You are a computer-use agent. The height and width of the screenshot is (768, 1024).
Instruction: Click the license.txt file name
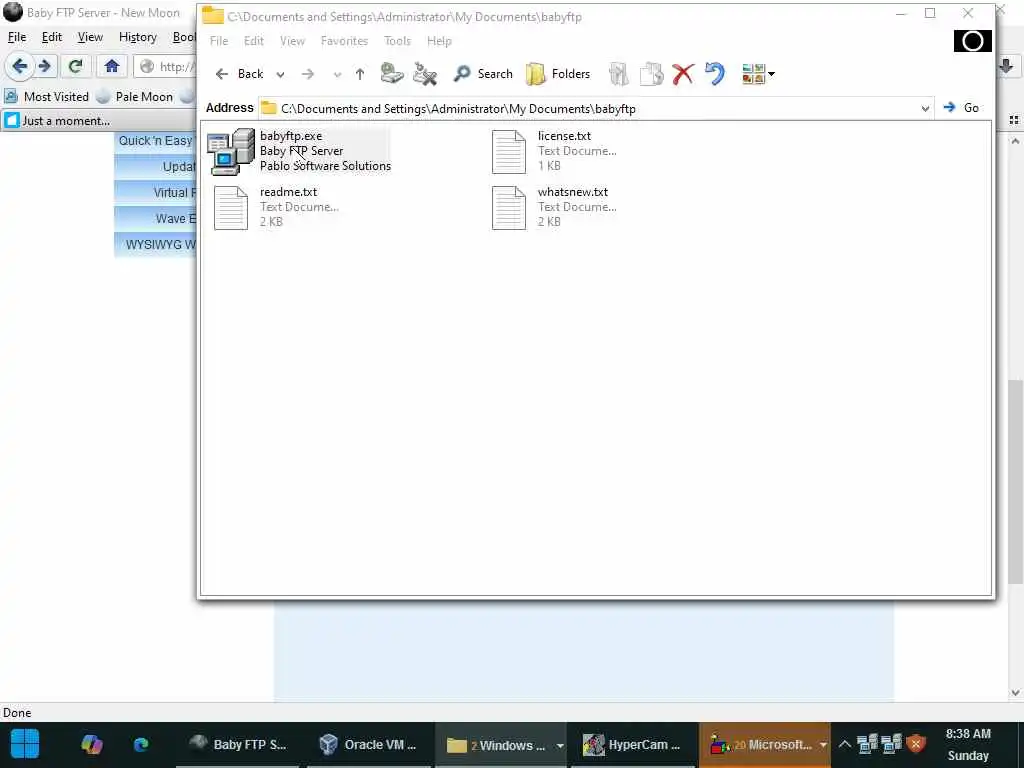(x=564, y=136)
